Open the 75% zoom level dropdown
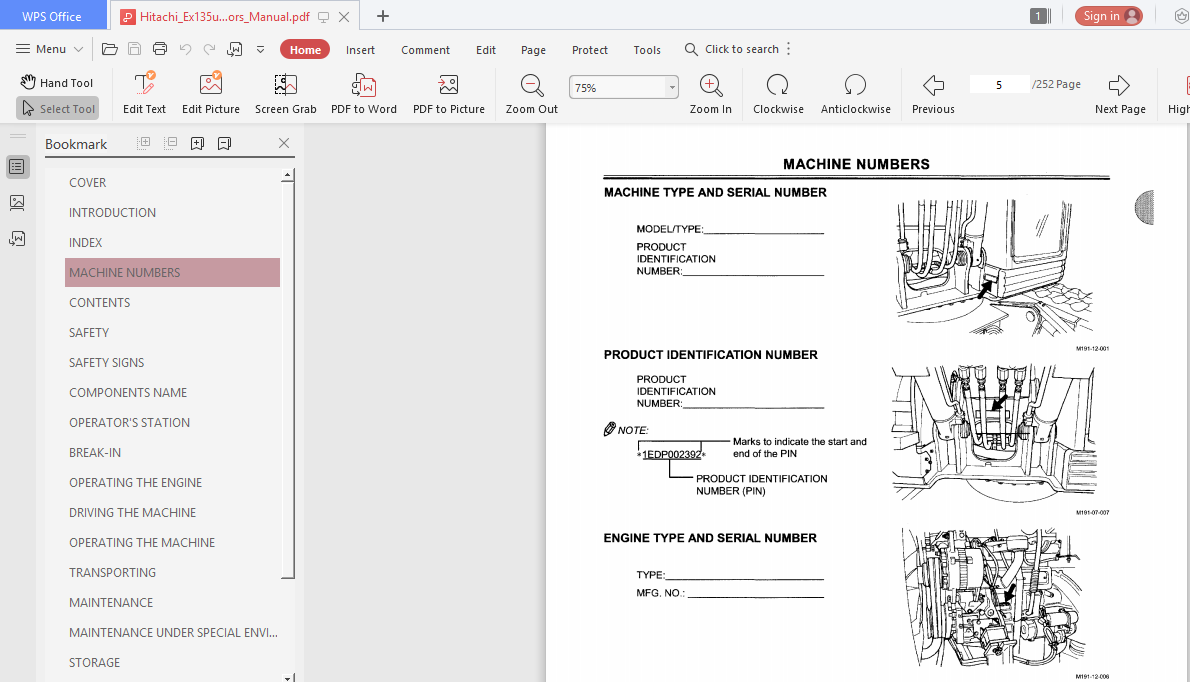This screenshot has height=682, width=1190. point(672,87)
